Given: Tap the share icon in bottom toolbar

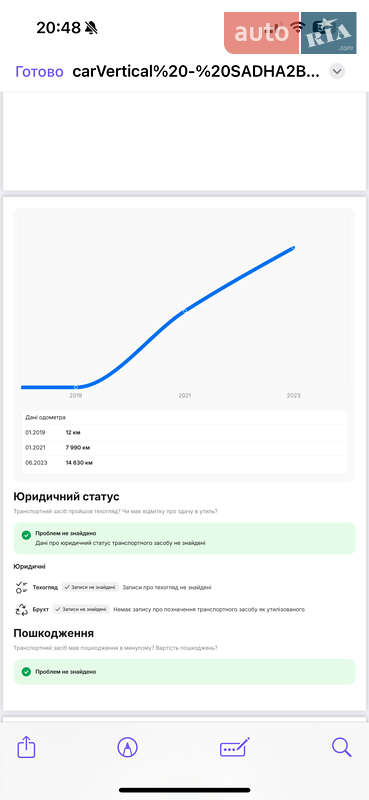Looking at the screenshot, I should [26, 748].
